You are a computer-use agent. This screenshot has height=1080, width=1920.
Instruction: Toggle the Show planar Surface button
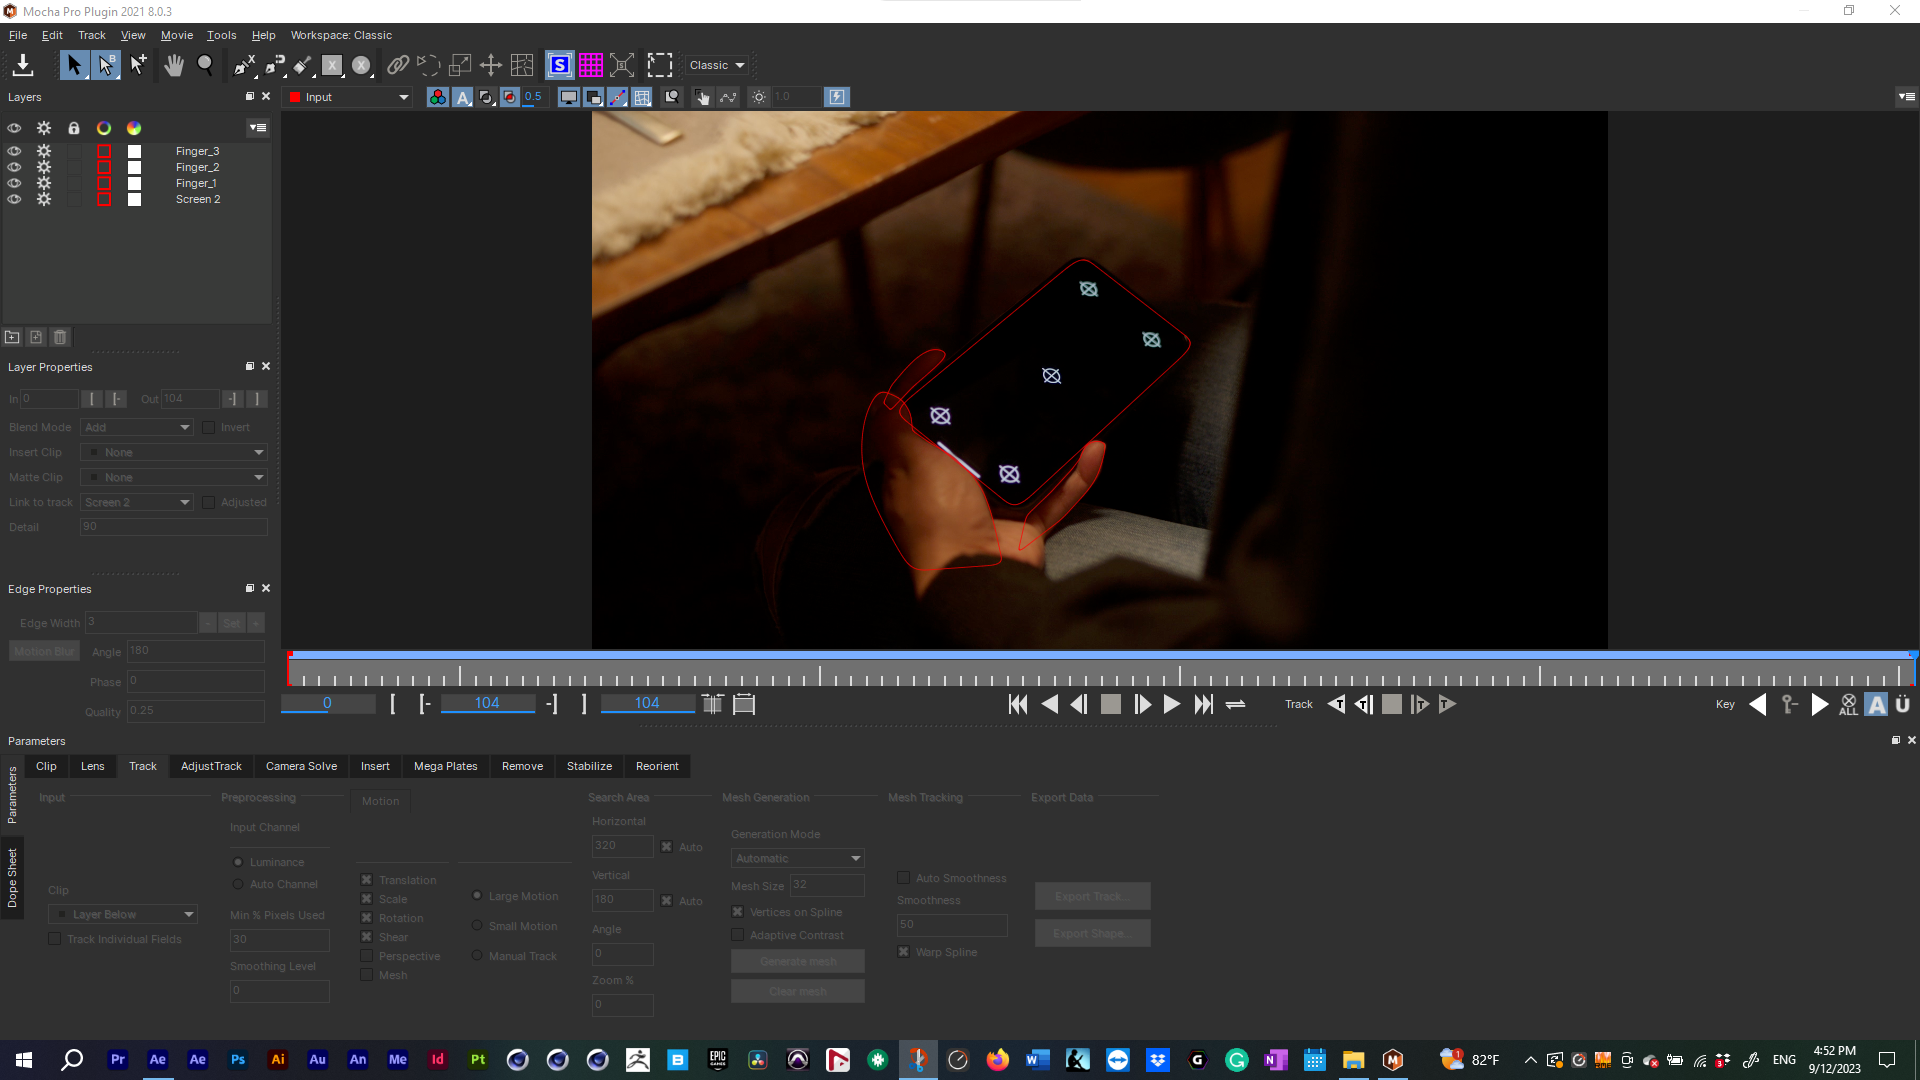click(559, 66)
